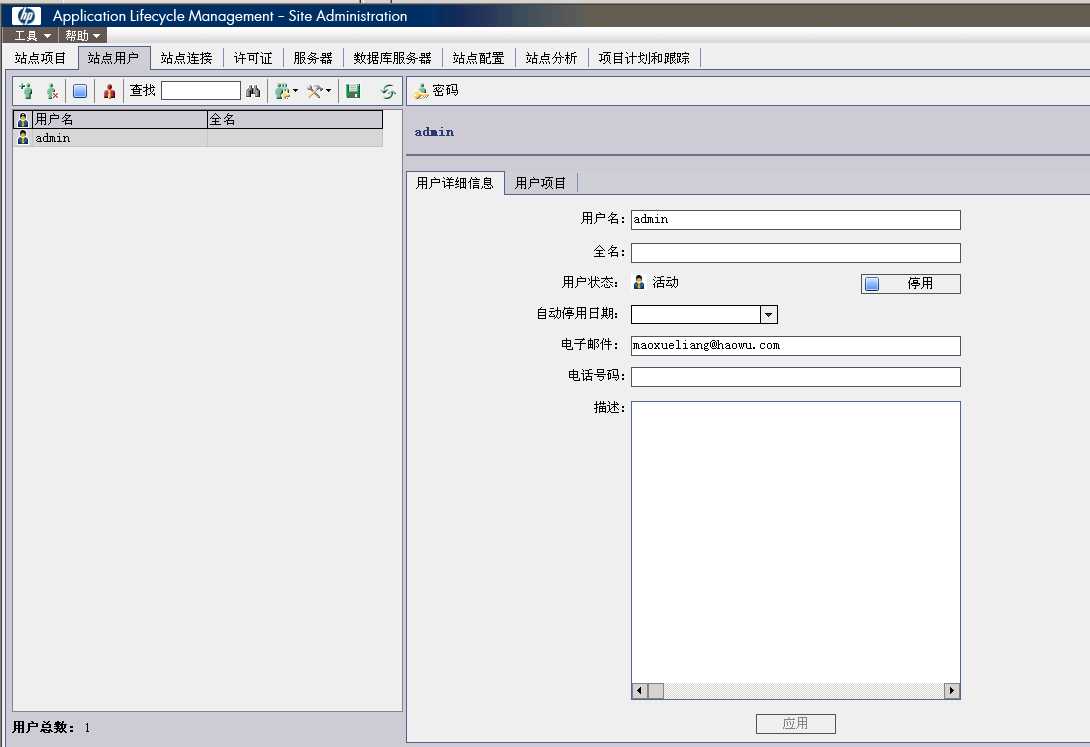The width and height of the screenshot is (1090, 747).
Task: Switch to the 站点配置 tab
Action: (x=478, y=58)
